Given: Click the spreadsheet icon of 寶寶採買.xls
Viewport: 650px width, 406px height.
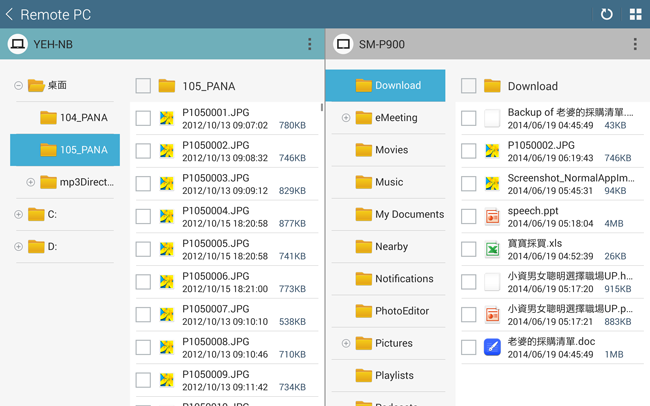Looking at the screenshot, I should [492, 250].
